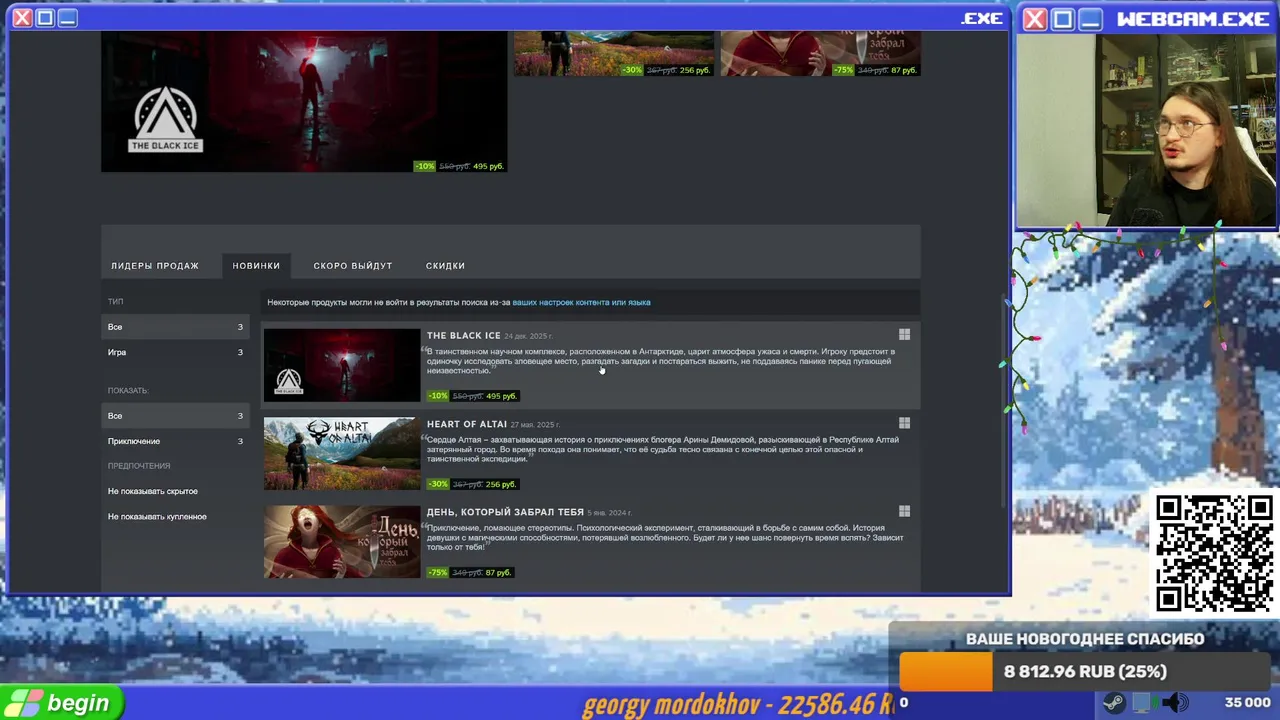Image resolution: width=1280 pixels, height=720 pixels.
Task: Click Windows platform icon for Heart of Altai
Action: click(904, 423)
